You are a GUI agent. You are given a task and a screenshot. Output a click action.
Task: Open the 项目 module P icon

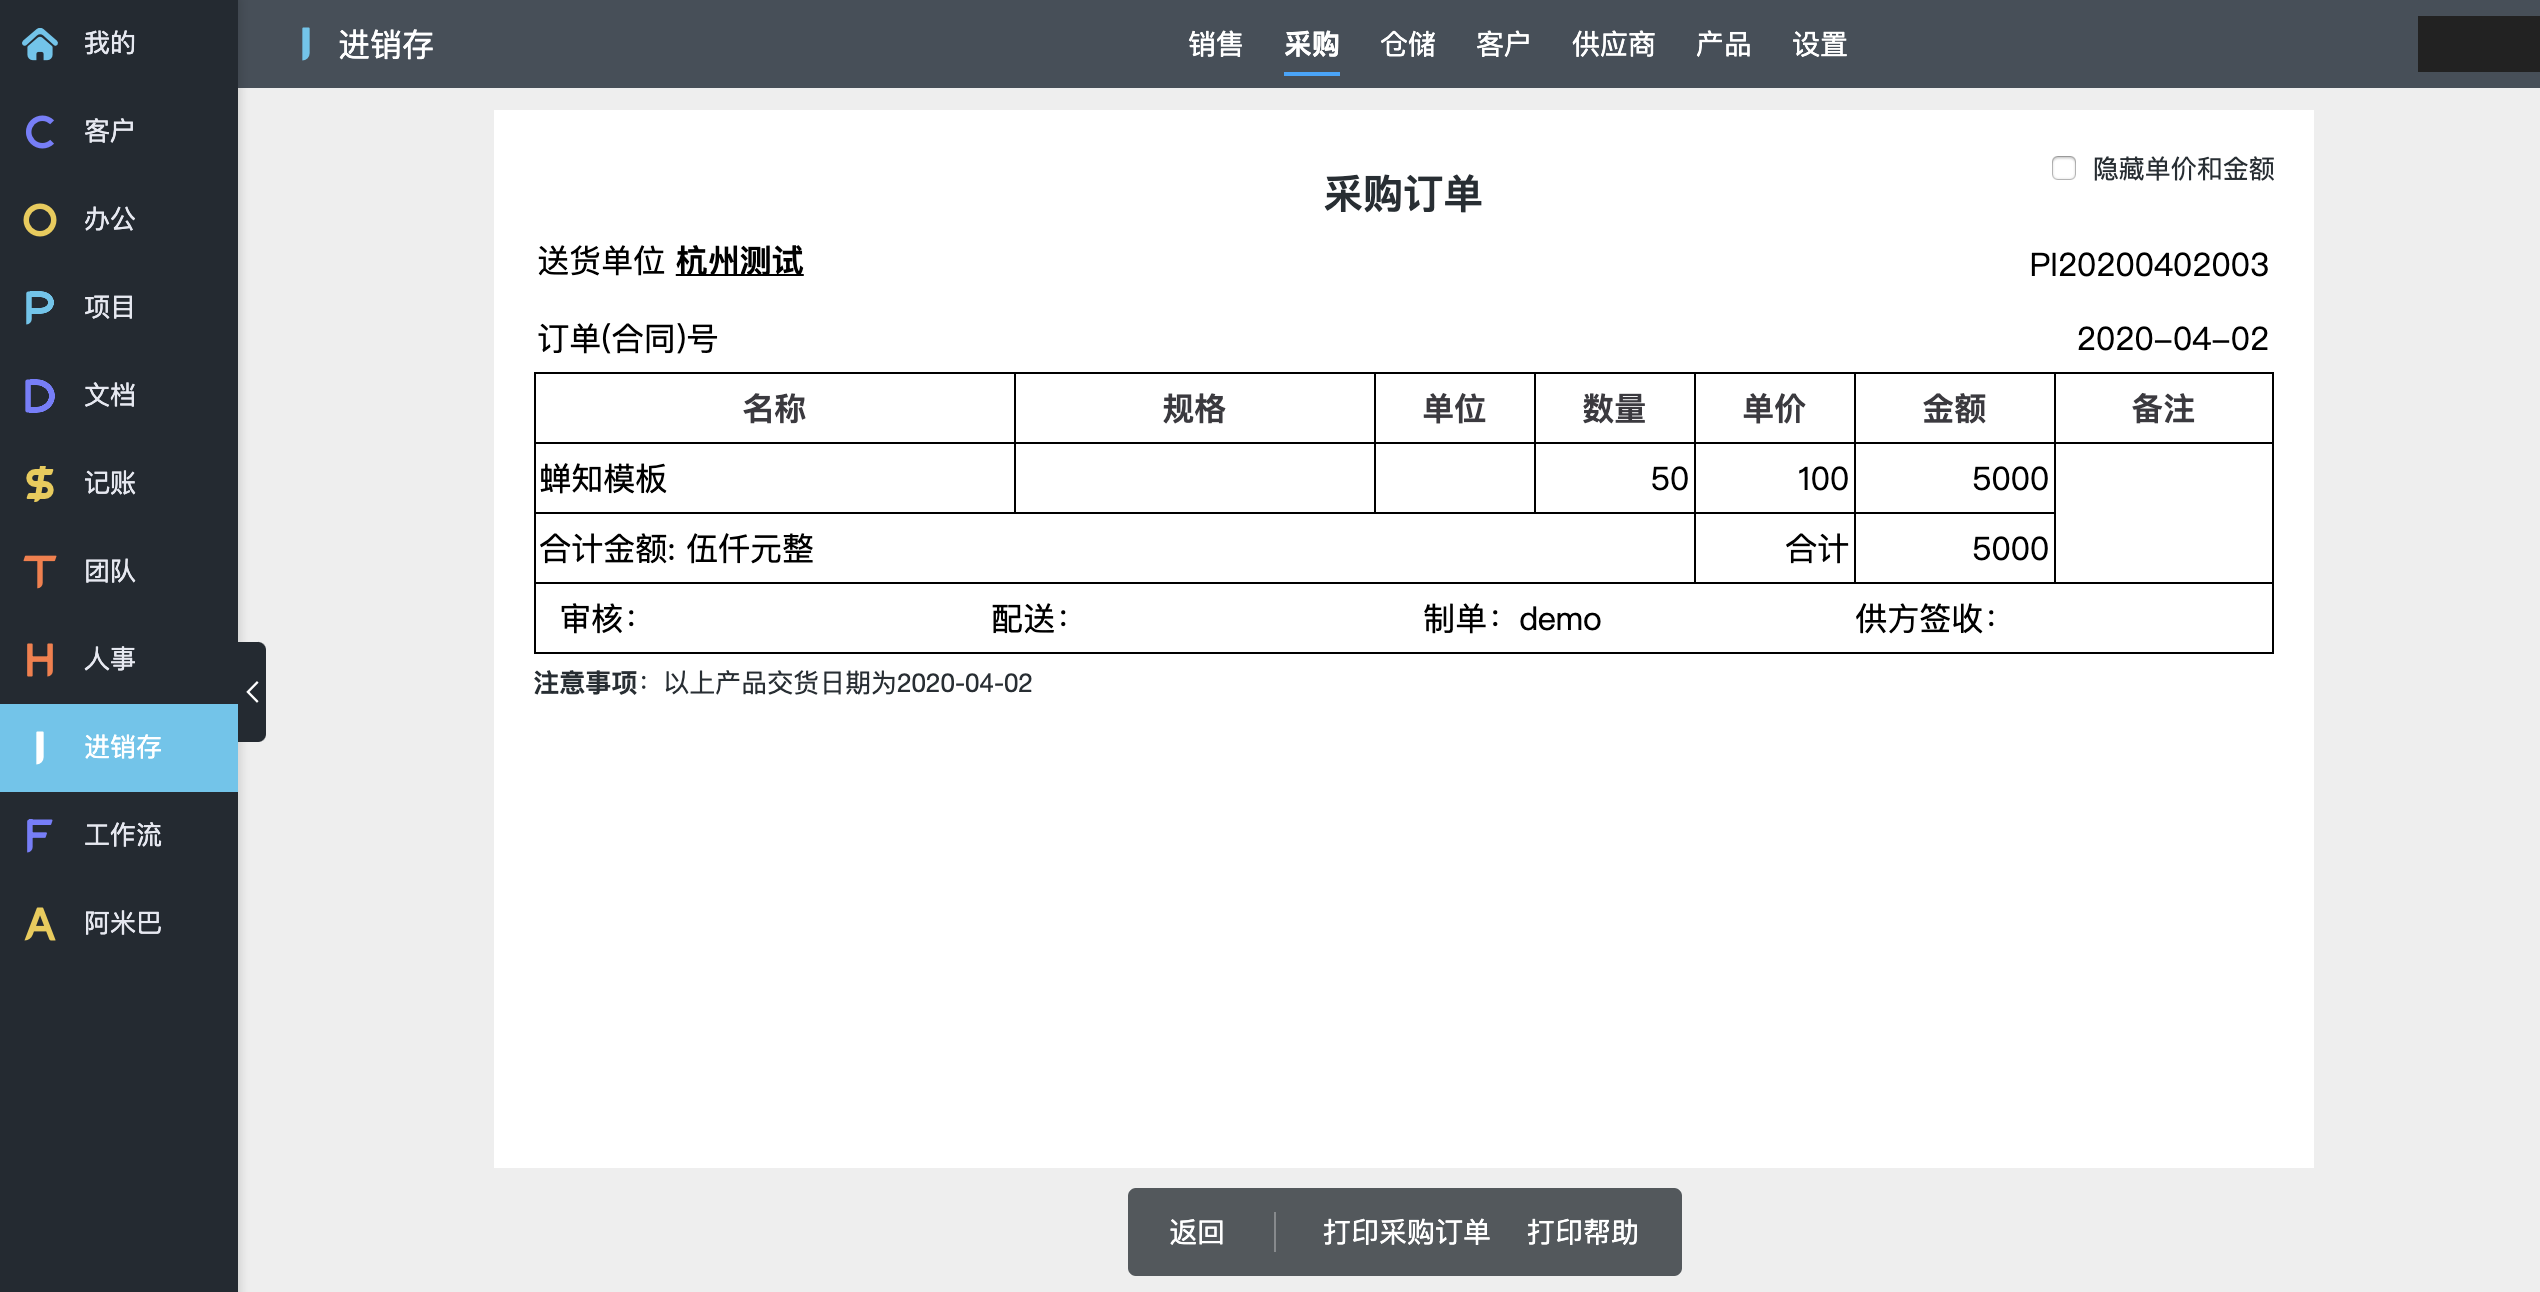pos(40,308)
